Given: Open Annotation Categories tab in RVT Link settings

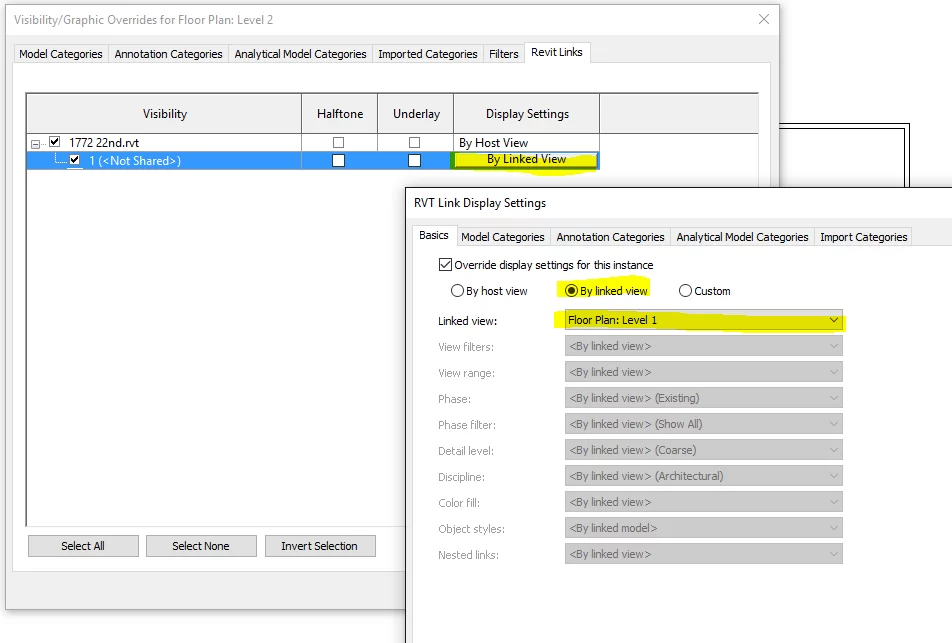Looking at the screenshot, I should click(610, 237).
